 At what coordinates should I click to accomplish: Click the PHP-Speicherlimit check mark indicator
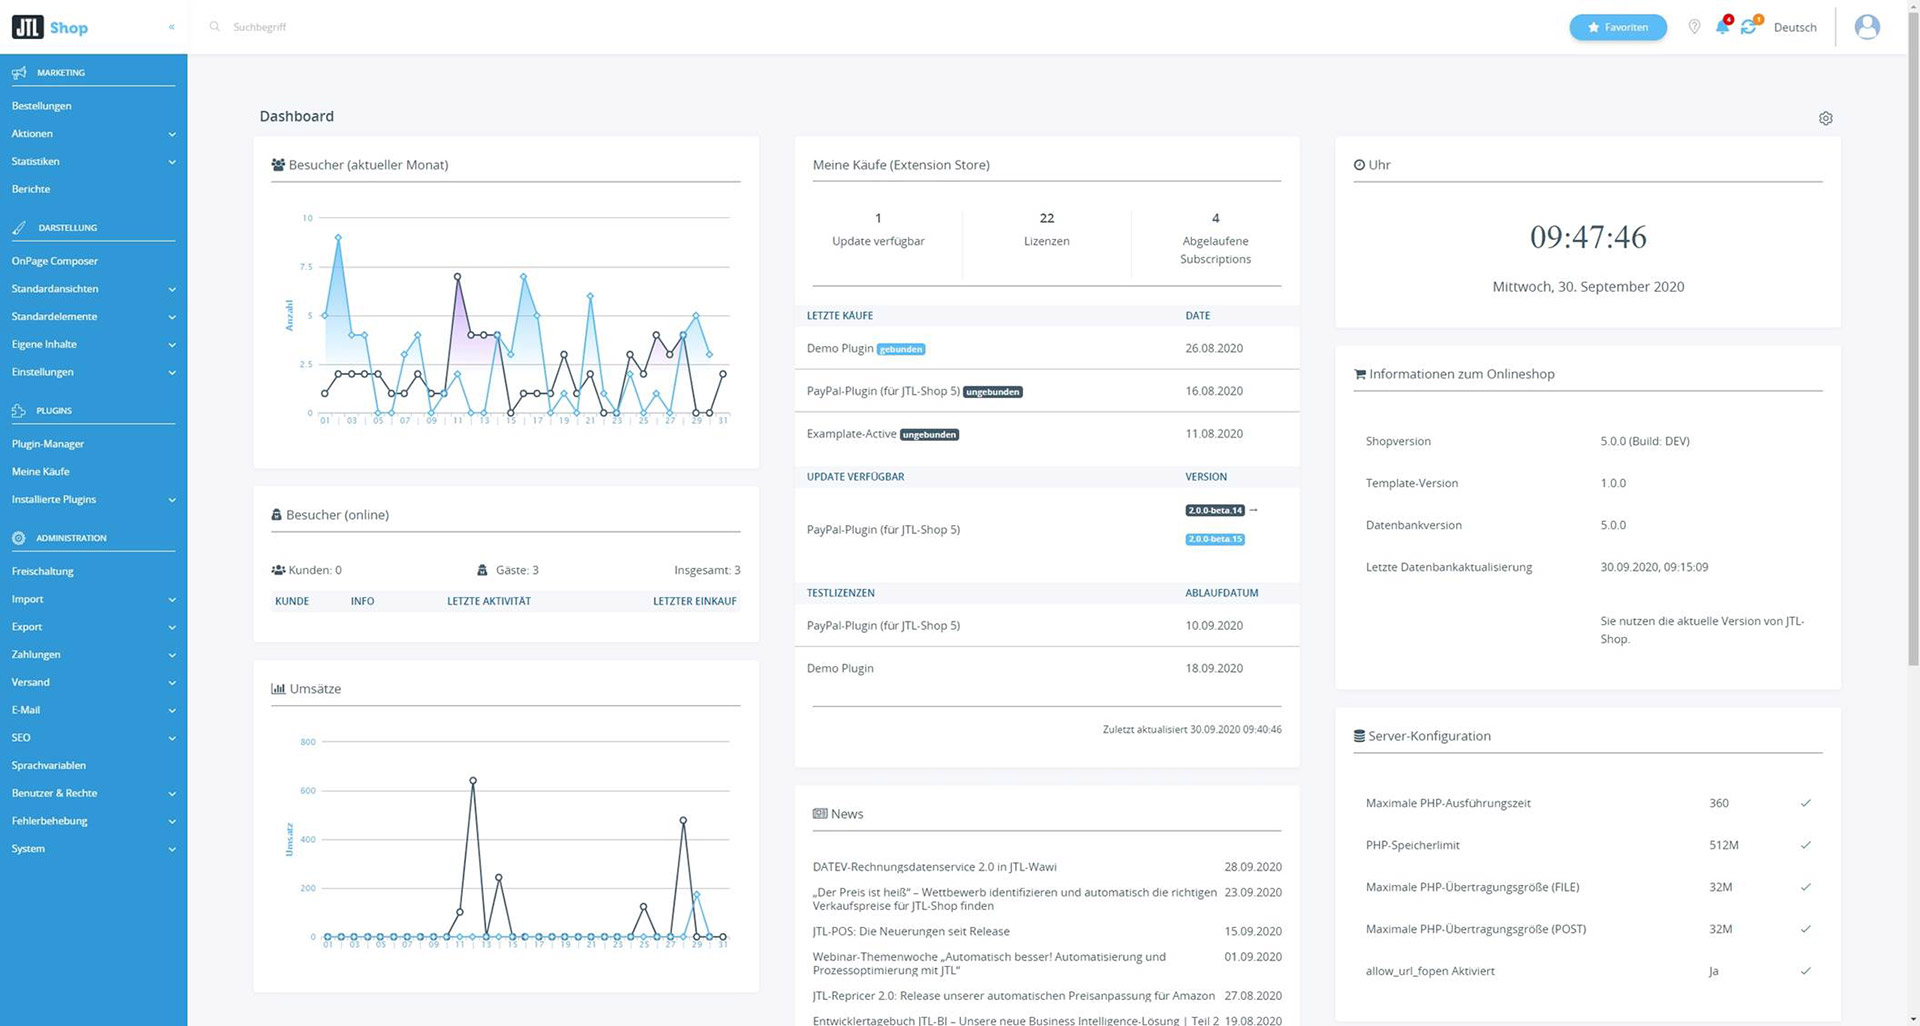tap(1806, 845)
